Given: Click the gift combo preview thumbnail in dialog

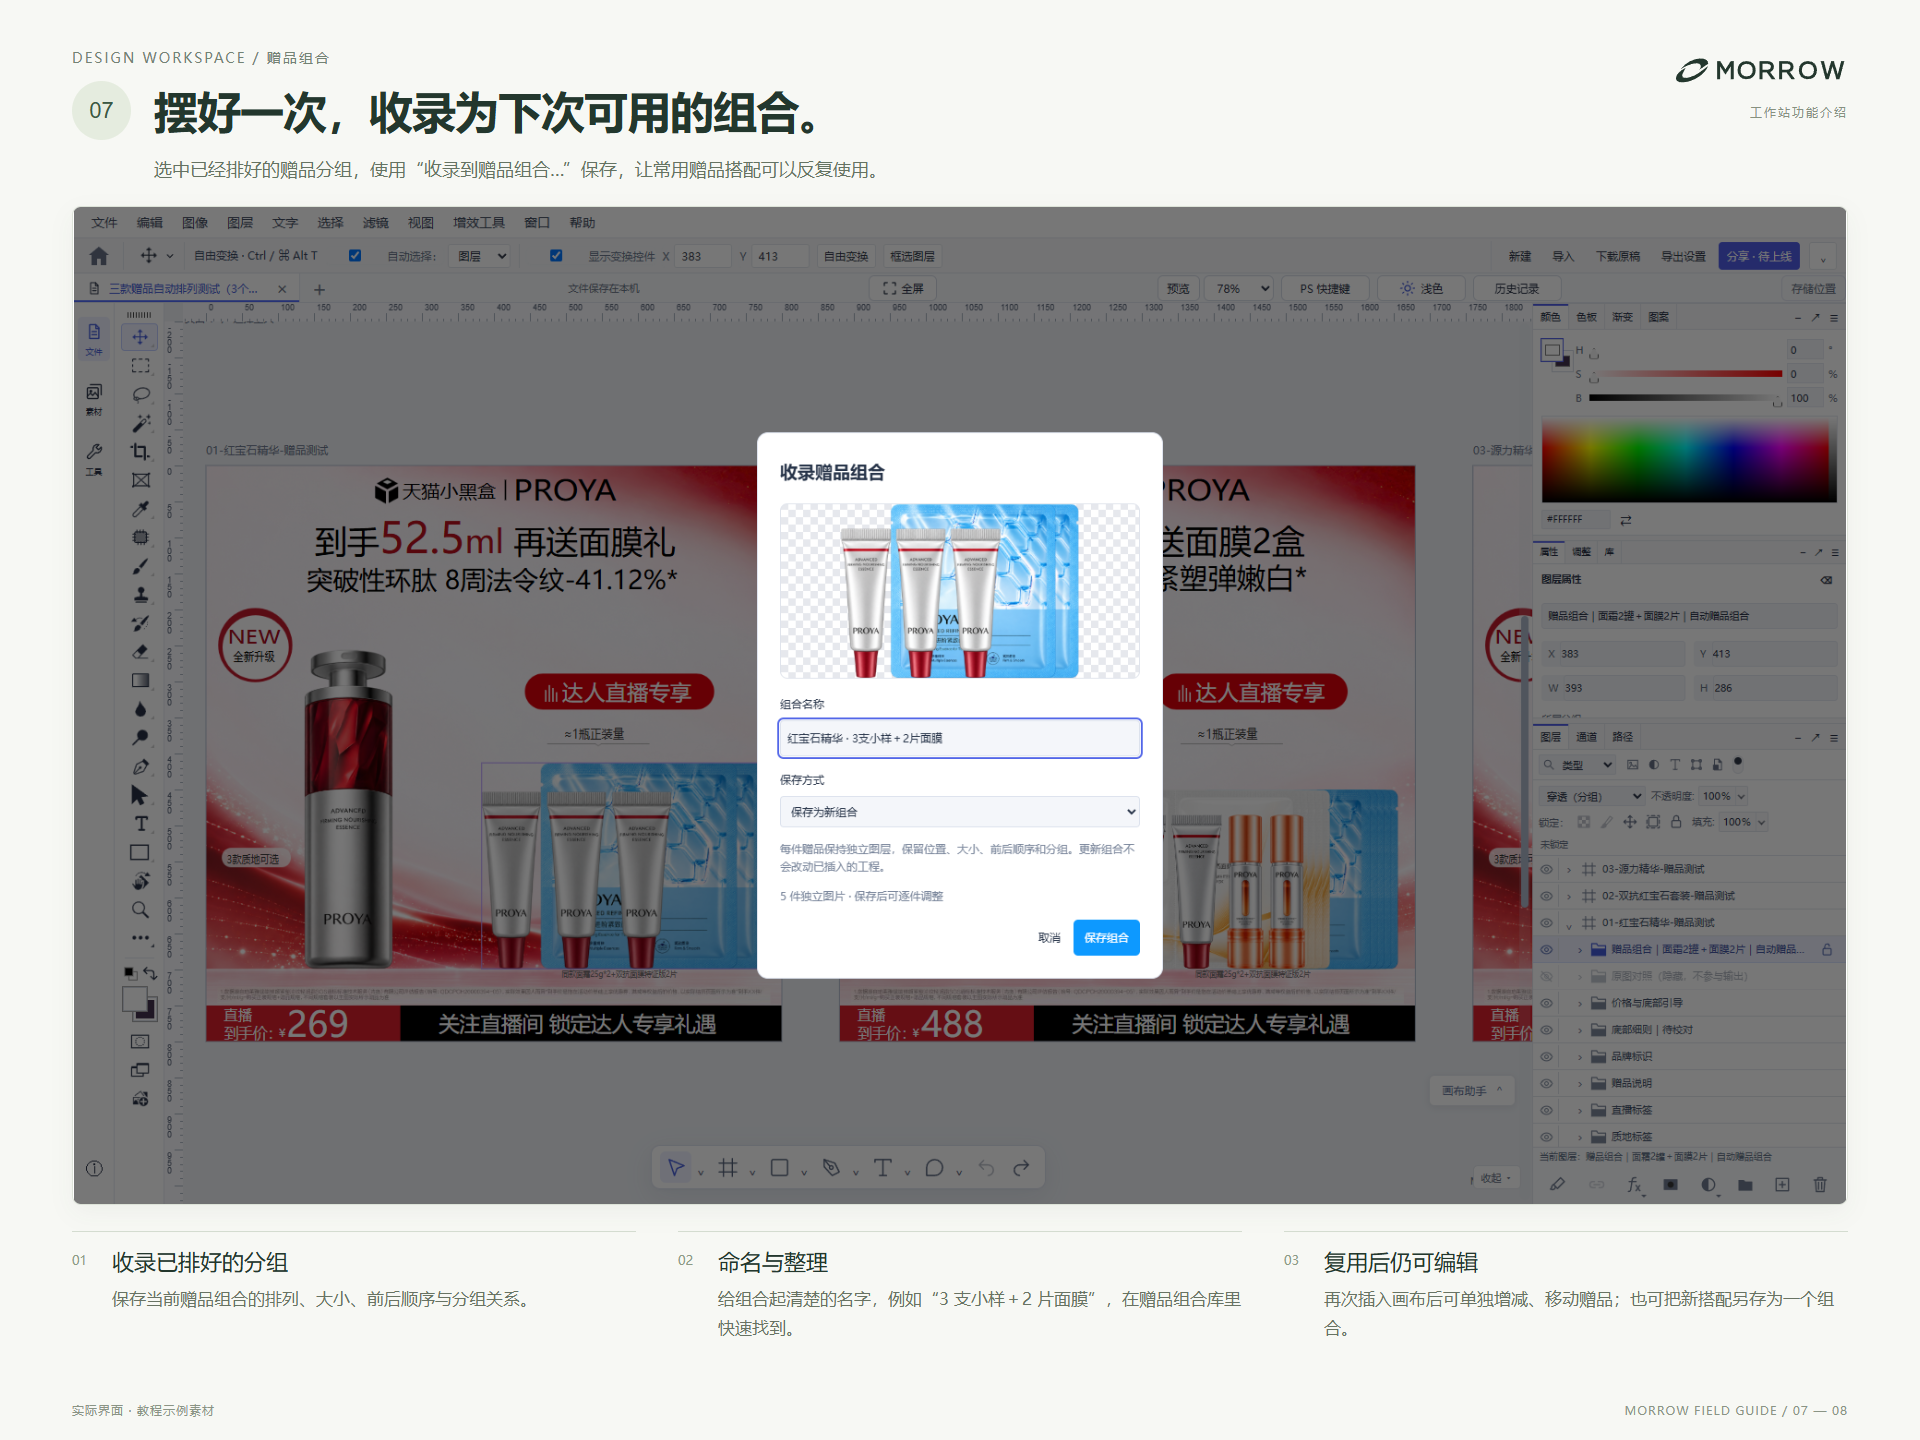Looking at the screenshot, I should coord(959,591).
